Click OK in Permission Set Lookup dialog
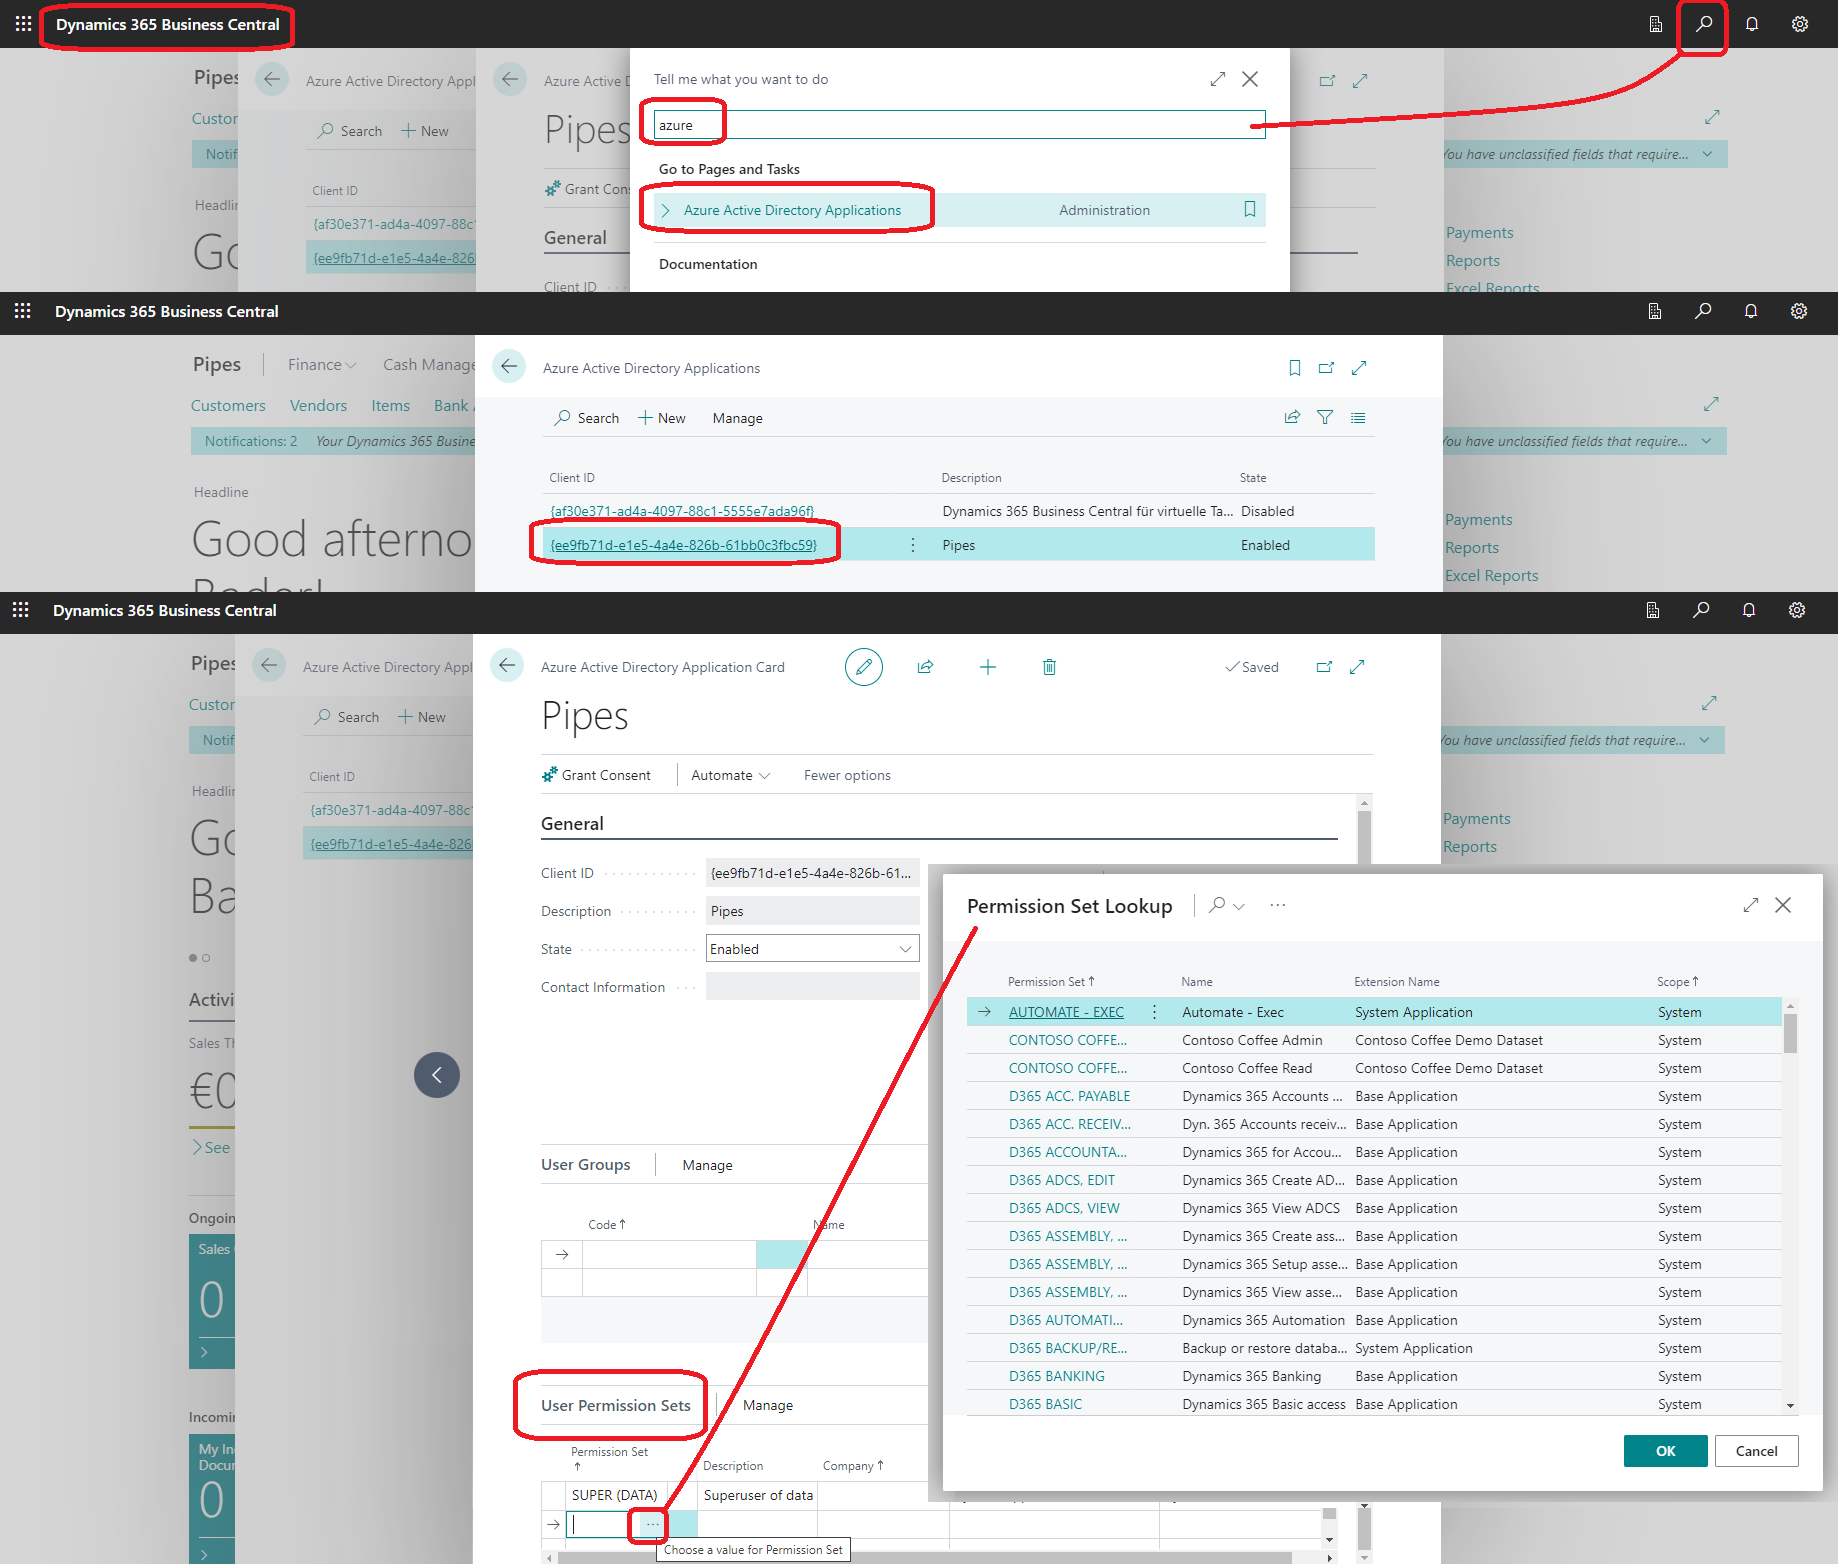 click(1665, 1451)
